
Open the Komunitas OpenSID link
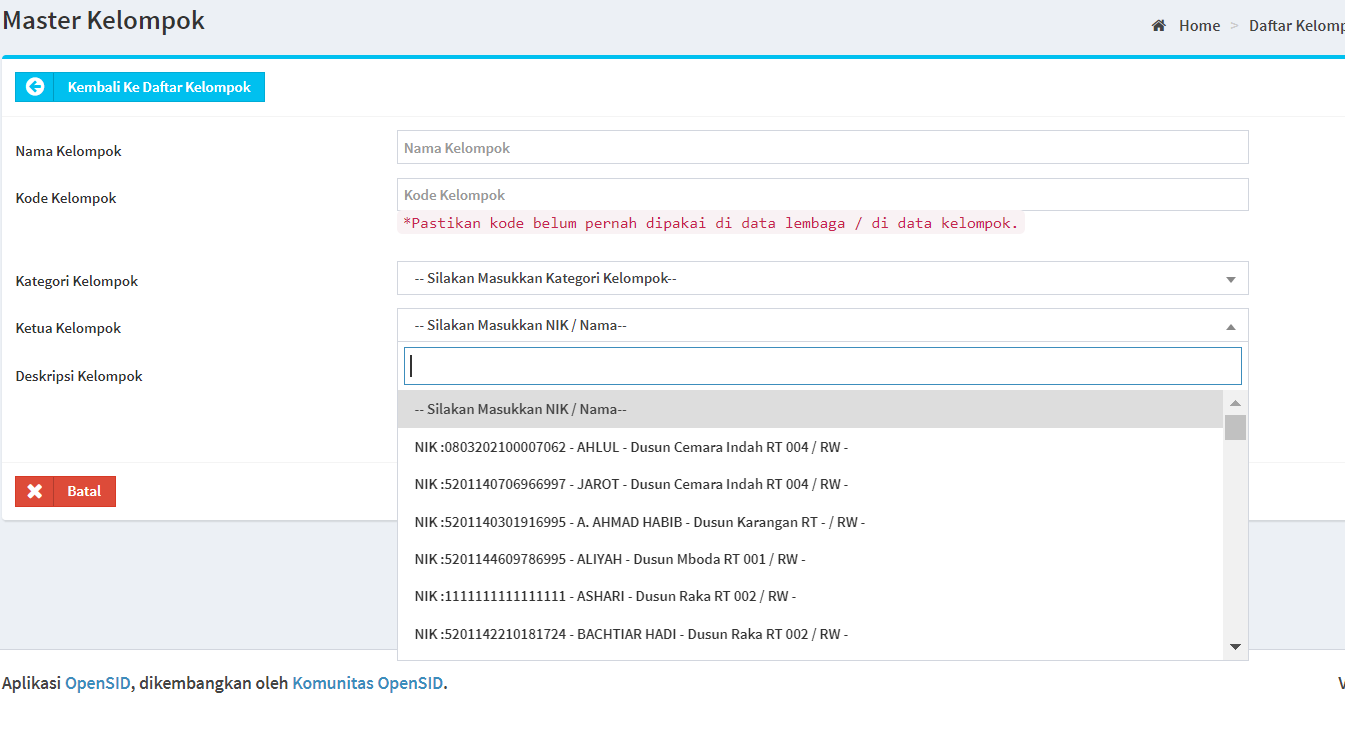point(368,683)
